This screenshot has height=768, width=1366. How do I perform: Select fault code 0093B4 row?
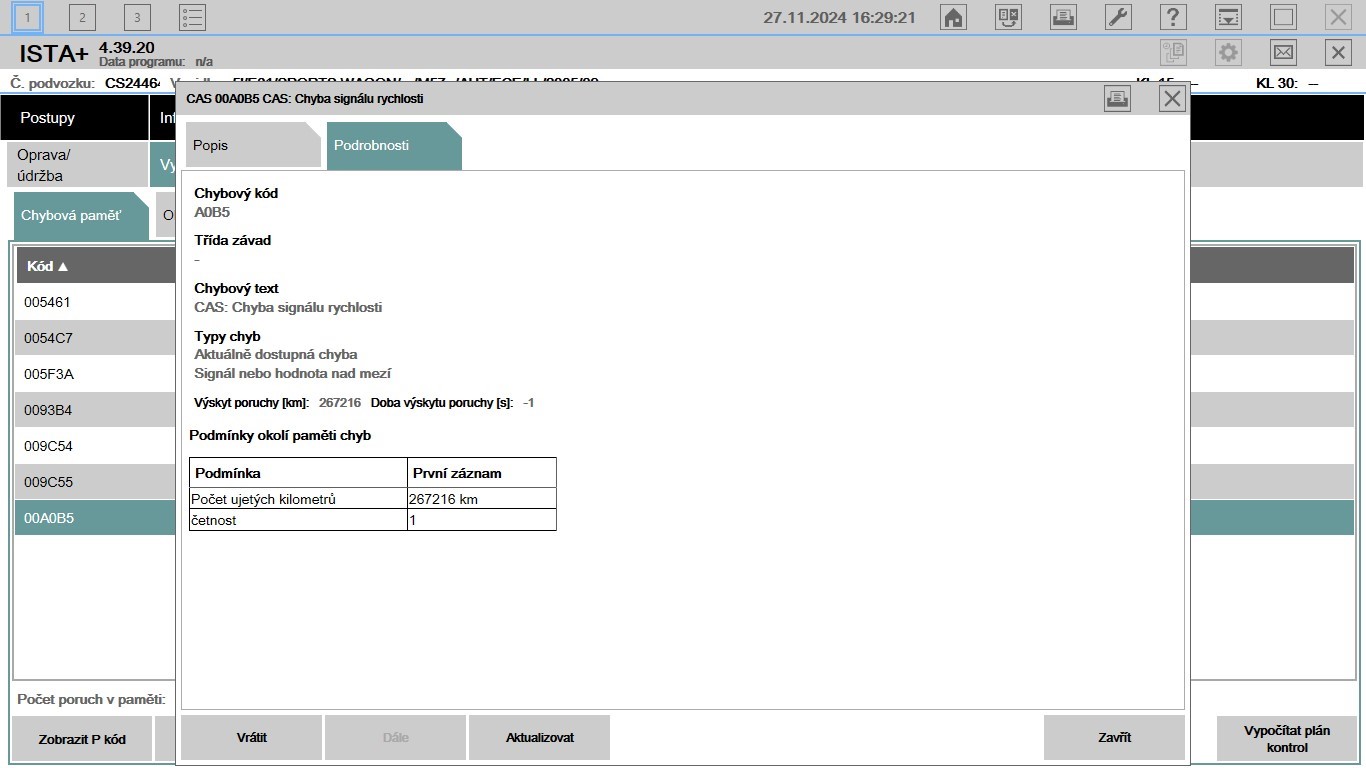(96, 410)
